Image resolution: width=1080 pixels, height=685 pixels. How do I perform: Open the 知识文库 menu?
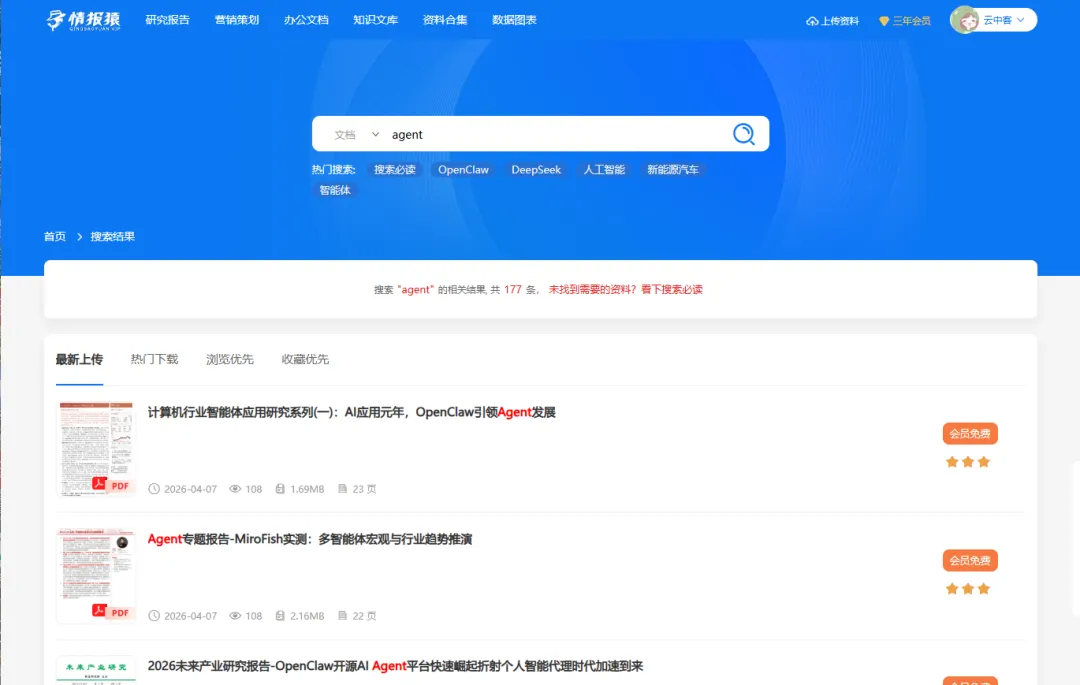[375, 20]
